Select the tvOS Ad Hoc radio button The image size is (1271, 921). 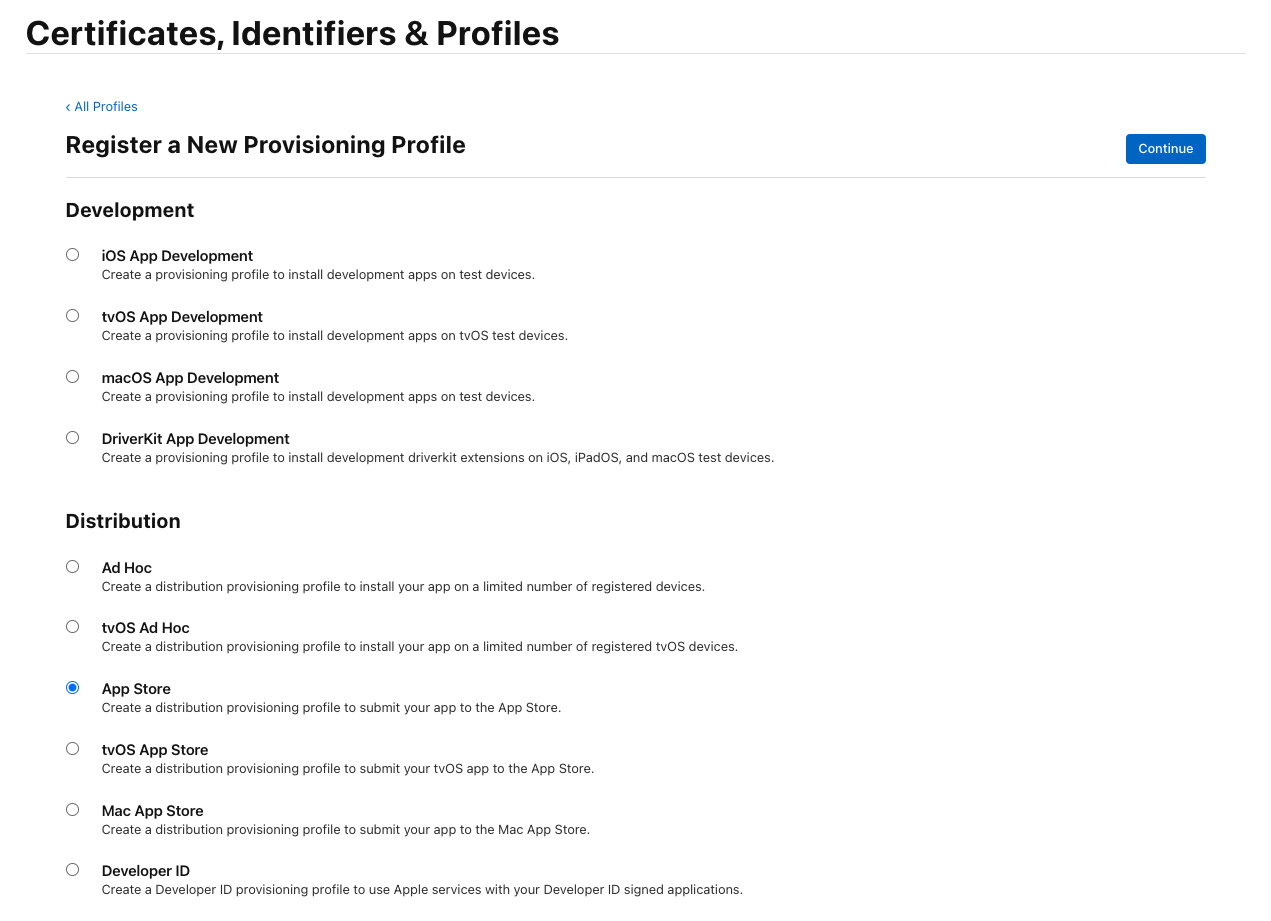[72, 626]
